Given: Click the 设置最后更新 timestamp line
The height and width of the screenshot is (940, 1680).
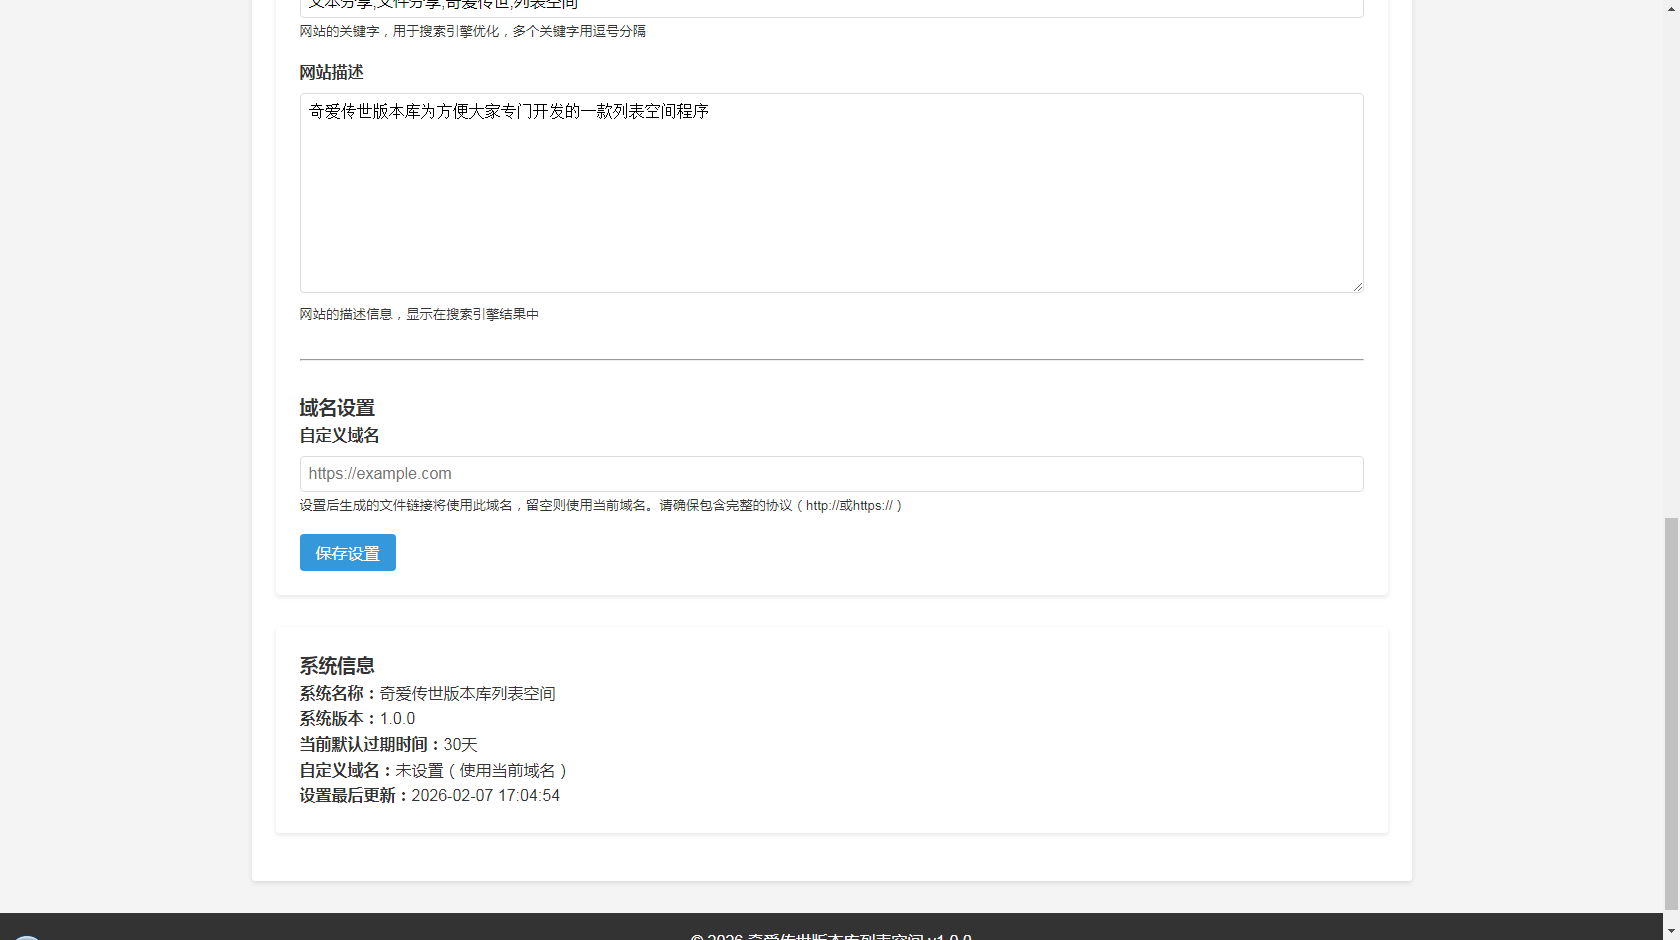Looking at the screenshot, I should (x=429, y=796).
